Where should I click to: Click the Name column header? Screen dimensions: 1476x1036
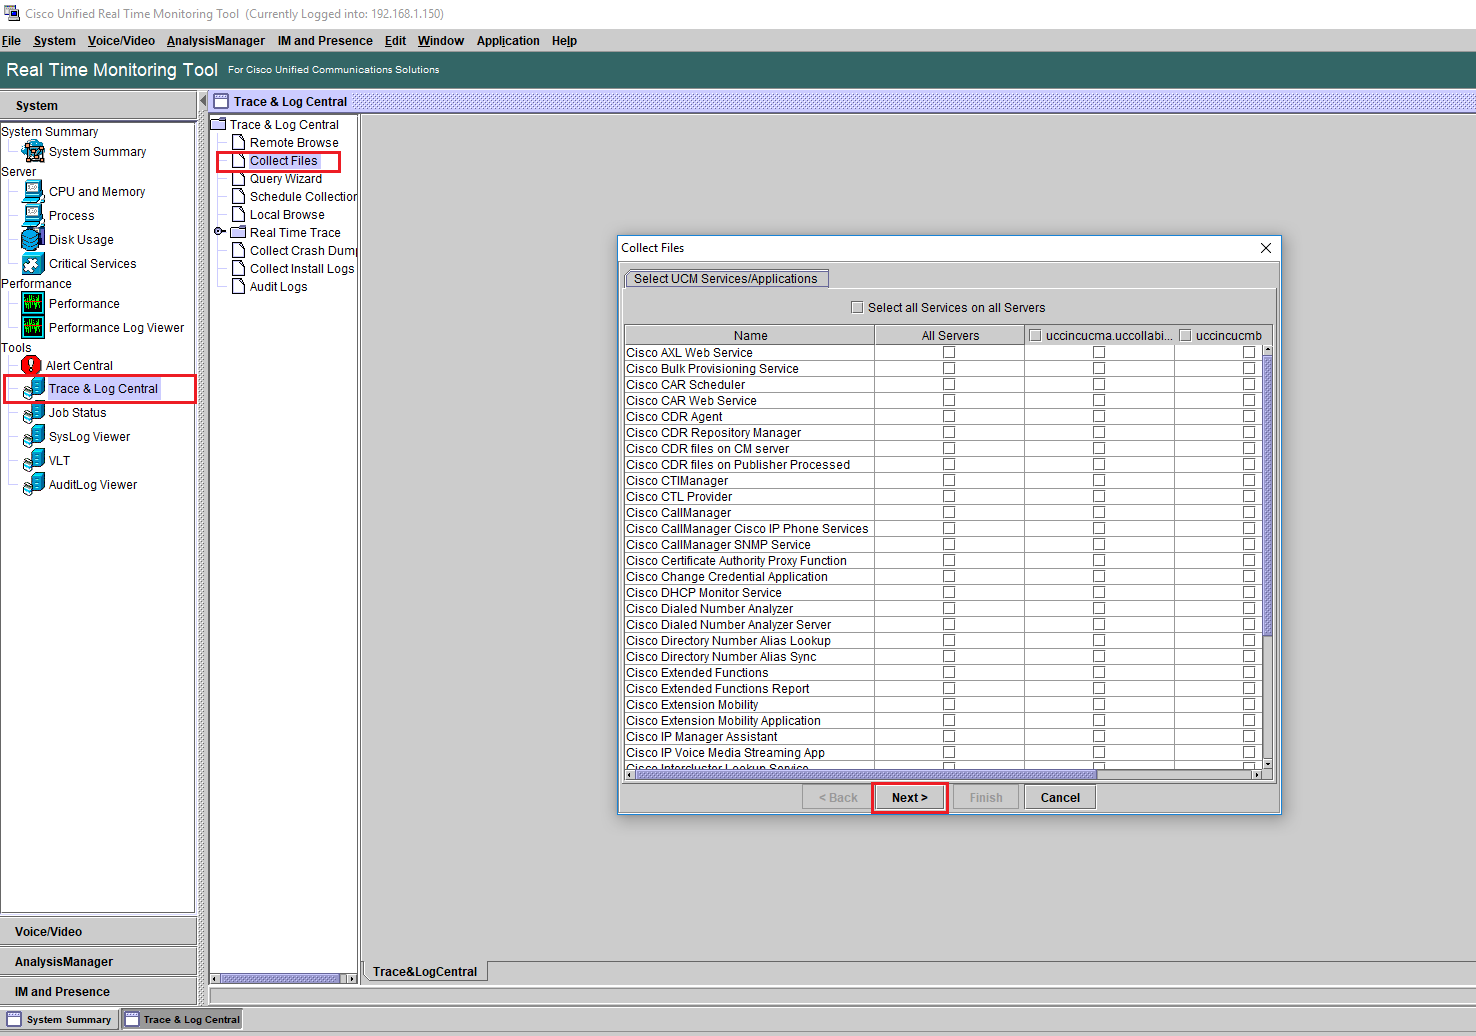[x=750, y=335]
